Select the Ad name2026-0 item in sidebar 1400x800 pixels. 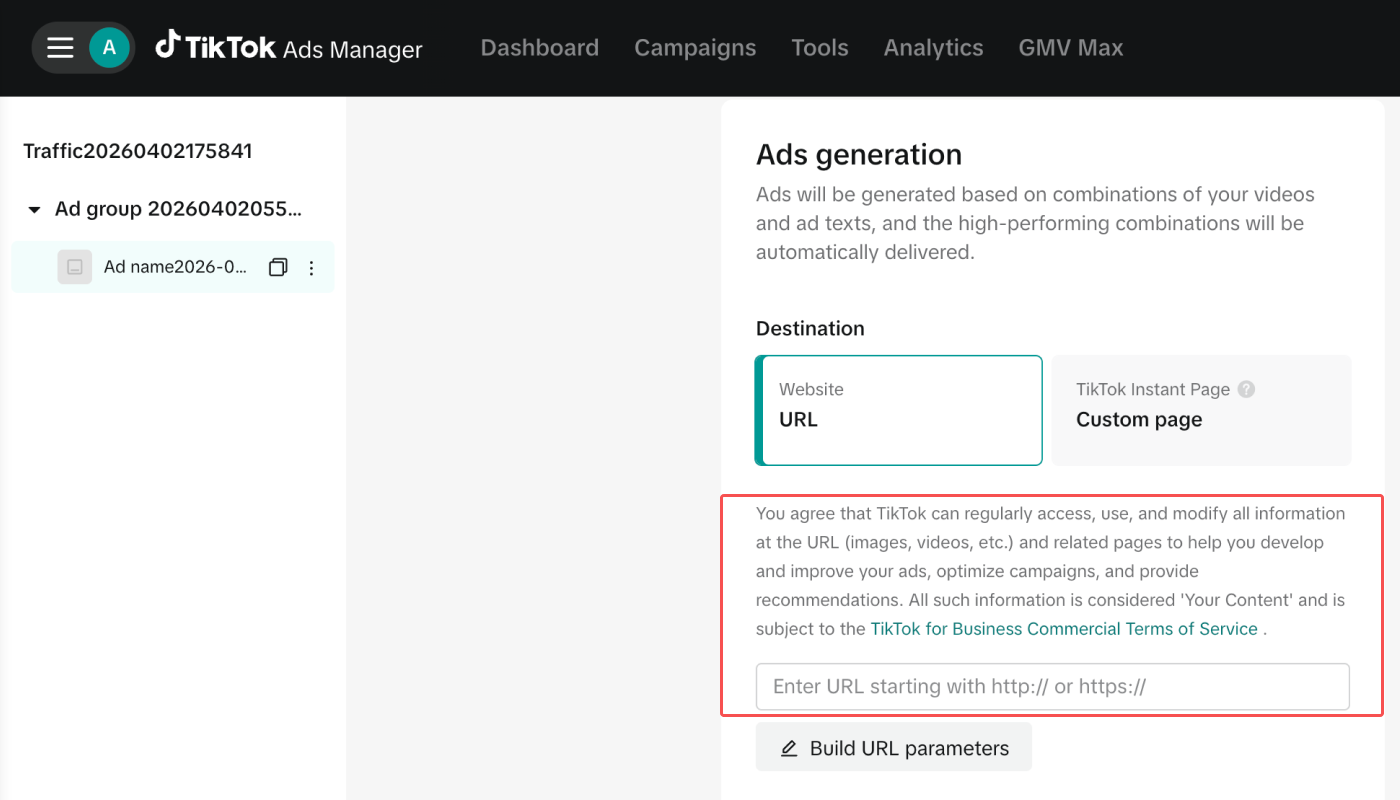174,268
